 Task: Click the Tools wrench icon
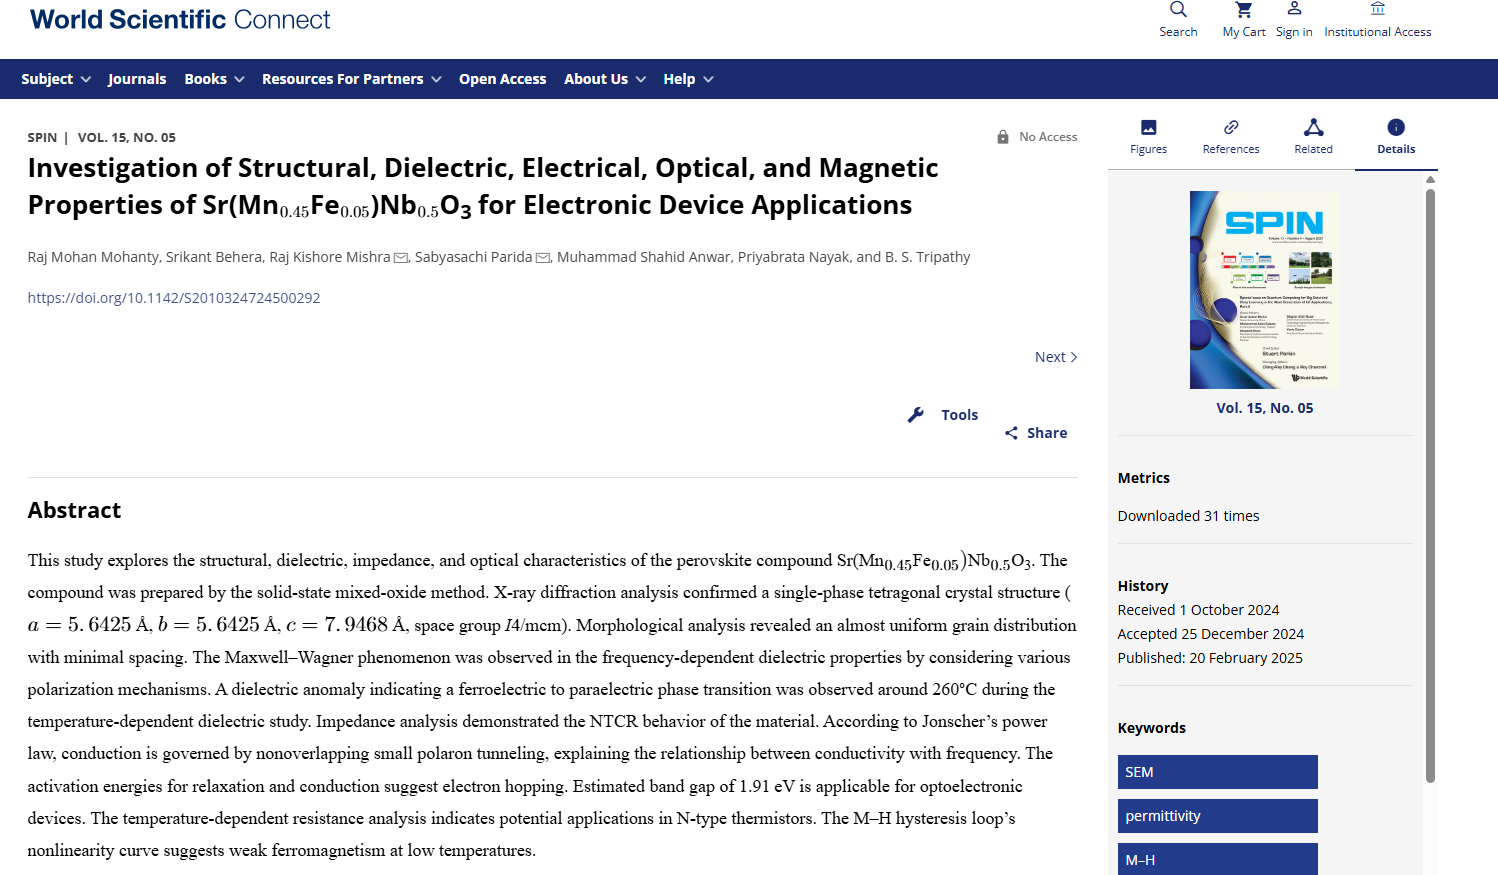[916, 415]
